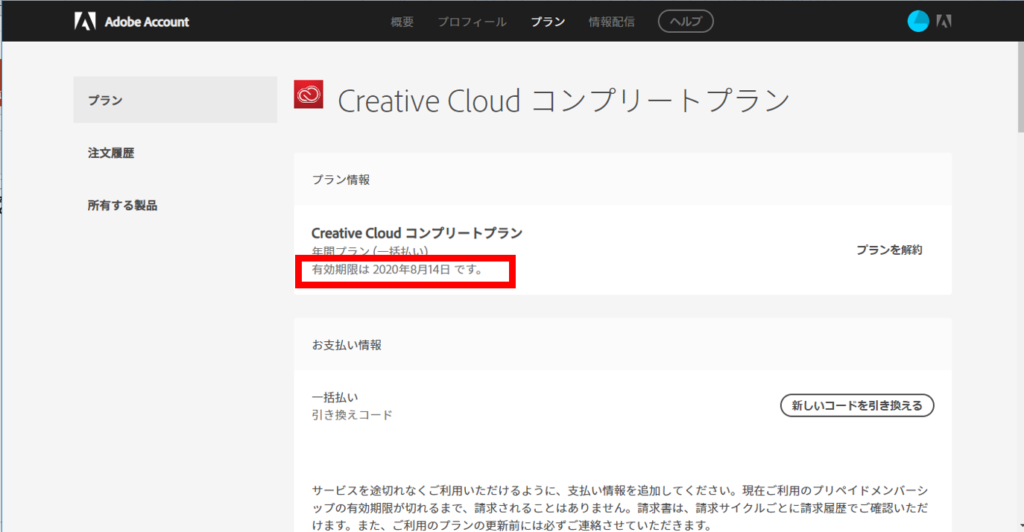
Task: Select the プラン tab in header
Action: (x=547, y=22)
